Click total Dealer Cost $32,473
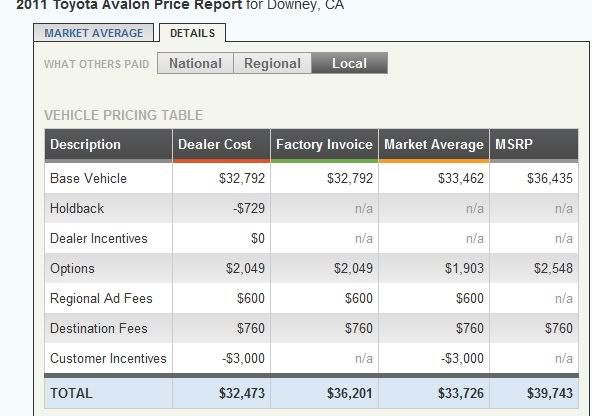592x416 pixels. point(242,393)
